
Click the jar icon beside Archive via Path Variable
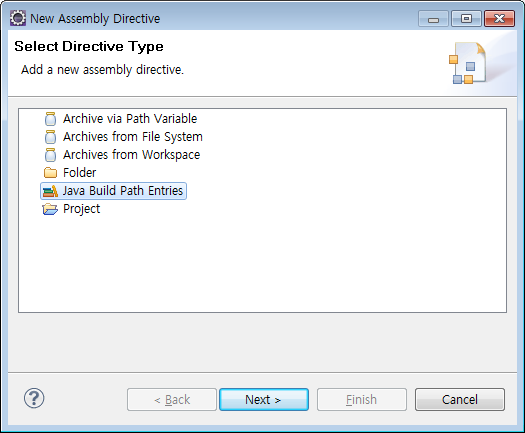50,119
